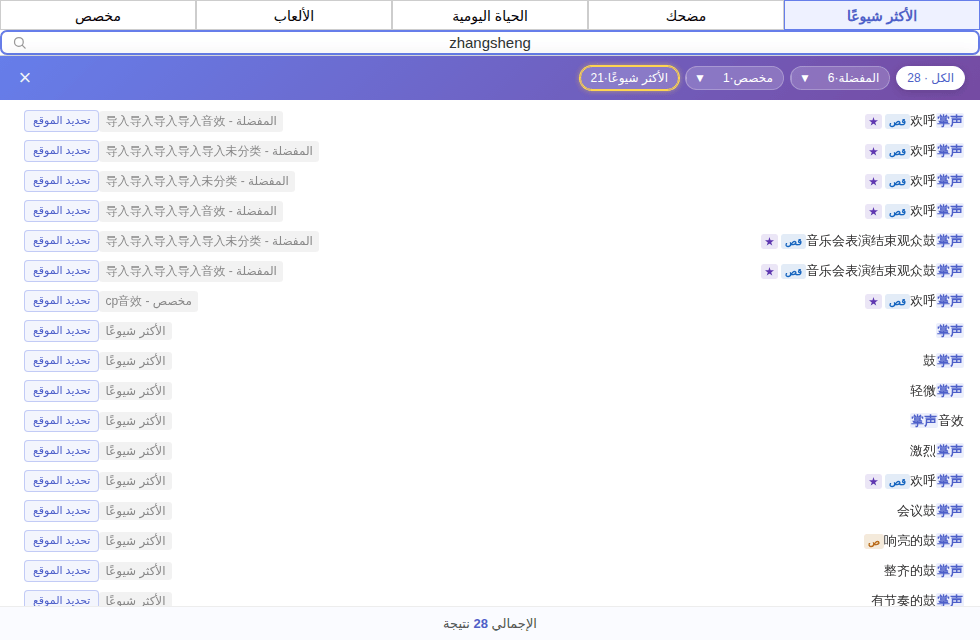
Task: Open the الحياة اليومية tab
Action: (490, 16)
